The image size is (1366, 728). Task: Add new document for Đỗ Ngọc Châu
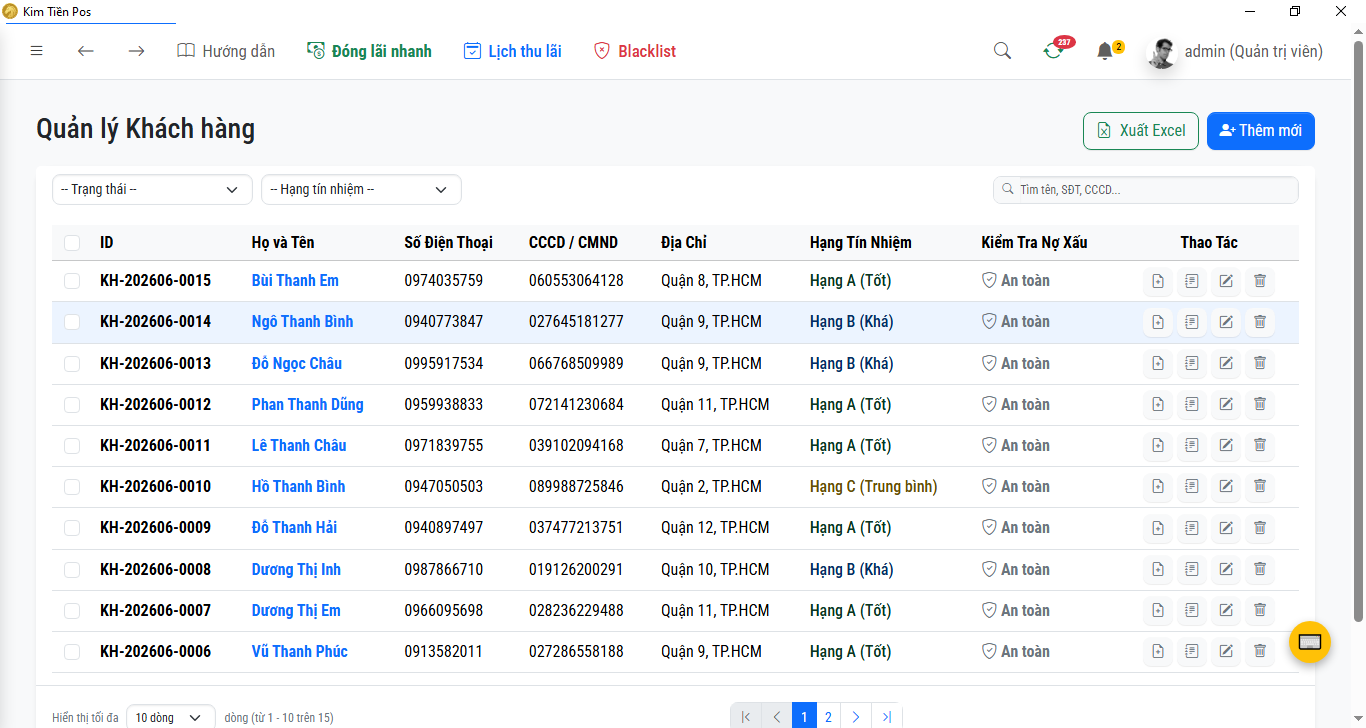[1158, 363]
